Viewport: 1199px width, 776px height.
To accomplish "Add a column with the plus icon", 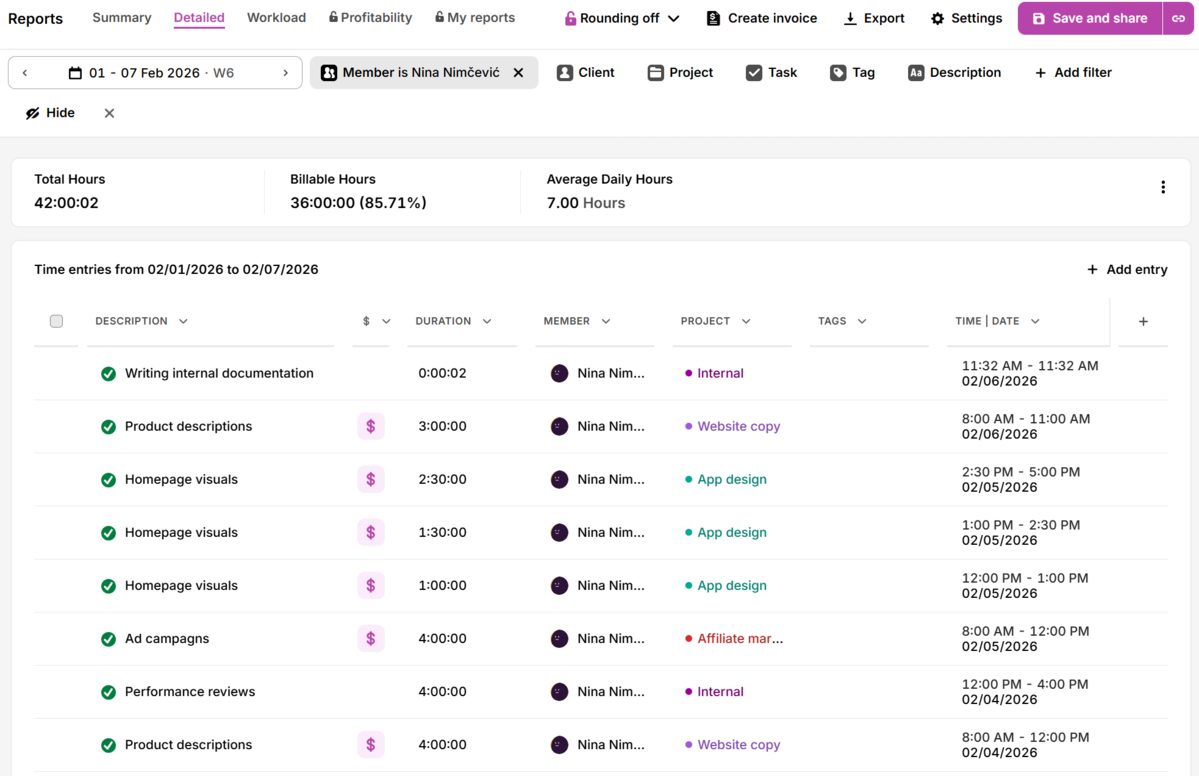I will click(1143, 321).
